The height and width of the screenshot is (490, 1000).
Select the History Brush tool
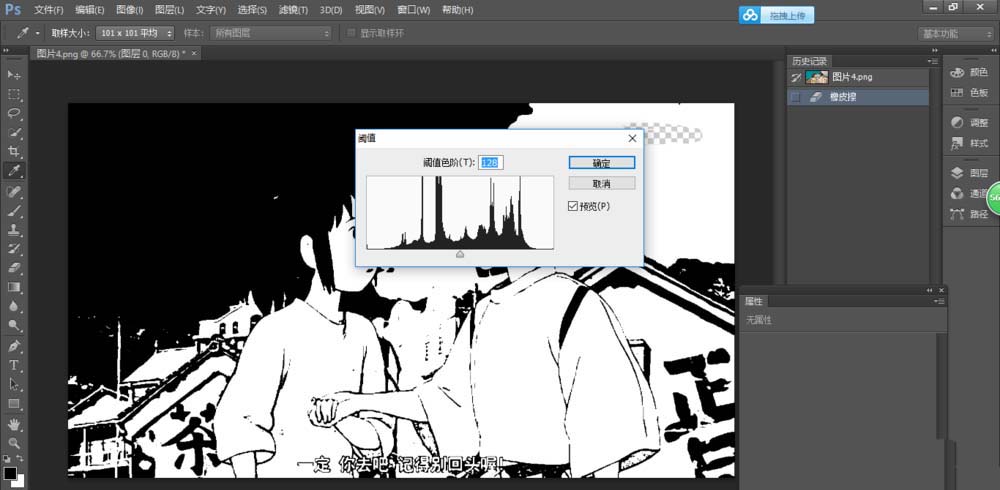pyautogui.click(x=14, y=249)
